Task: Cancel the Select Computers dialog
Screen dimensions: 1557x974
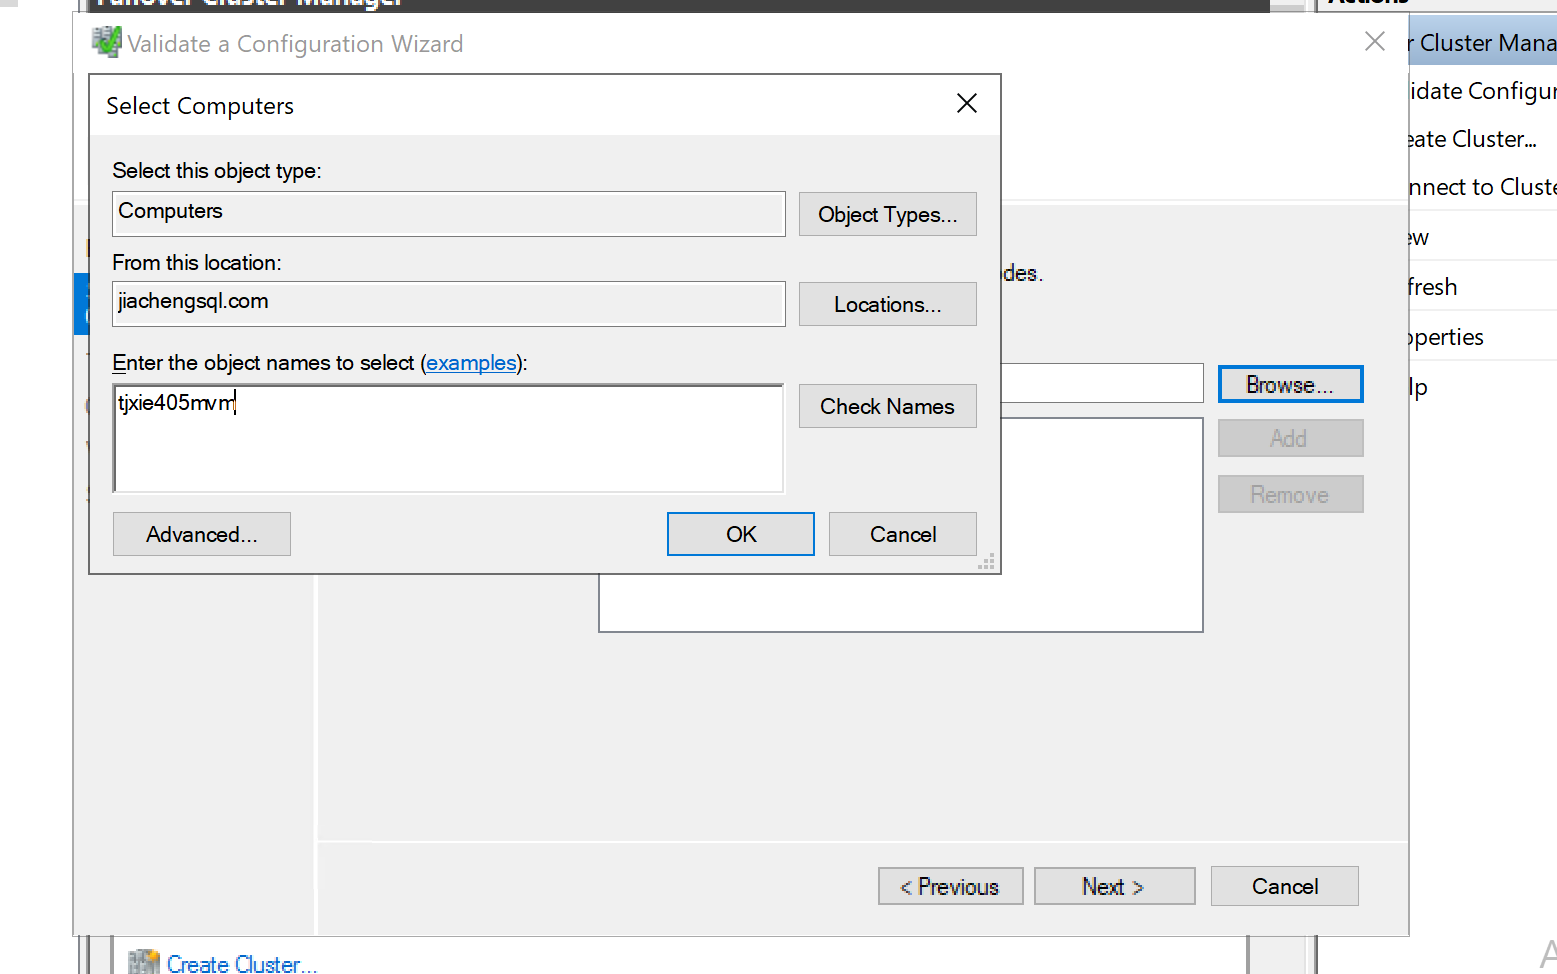Action: coord(902,535)
